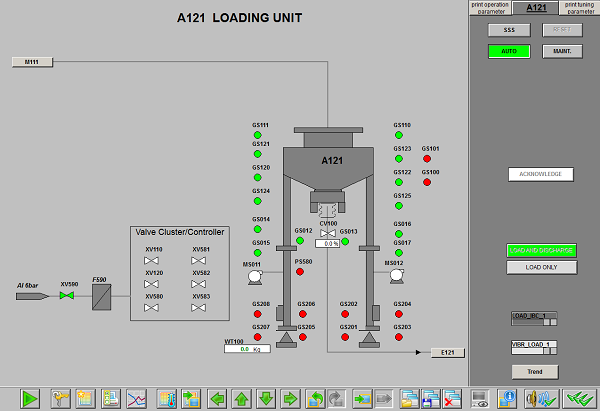The height and width of the screenshot is (411, 600).
Task: Click print tuning parameter tab
Action: [579, 8]
